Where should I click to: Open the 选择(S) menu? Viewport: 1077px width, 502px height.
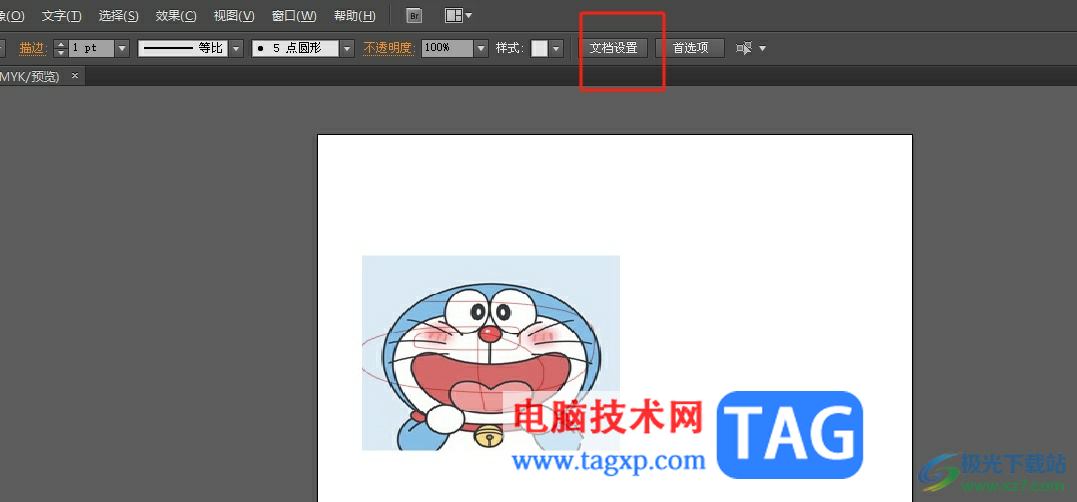pos(118,15)
